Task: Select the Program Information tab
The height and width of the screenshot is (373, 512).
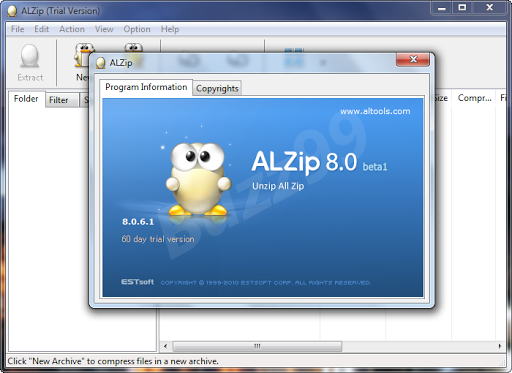Action: (146, 87)
